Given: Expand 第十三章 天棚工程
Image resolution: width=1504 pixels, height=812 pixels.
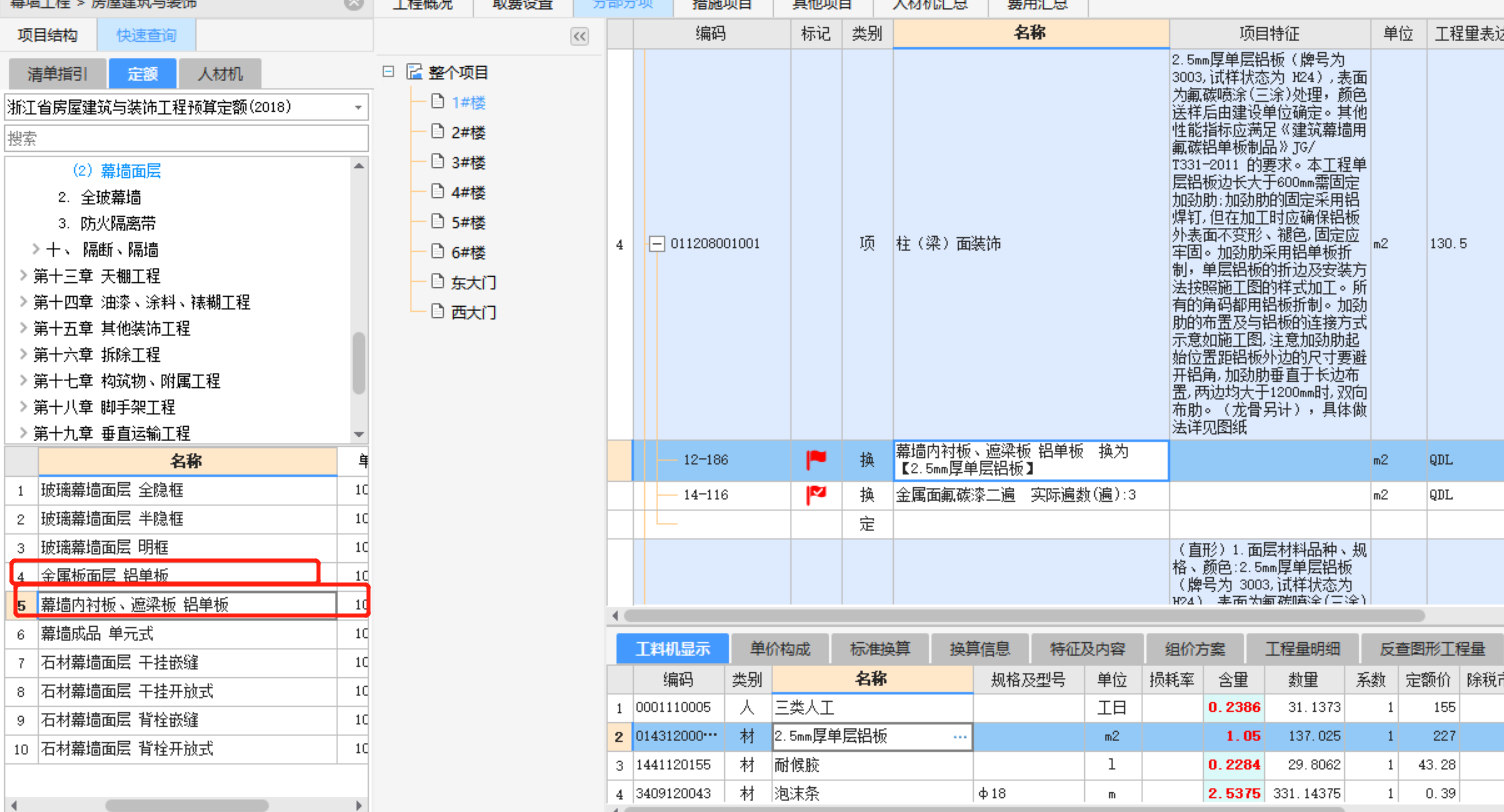Looking at the screenshot, I should tap(24, 275).
